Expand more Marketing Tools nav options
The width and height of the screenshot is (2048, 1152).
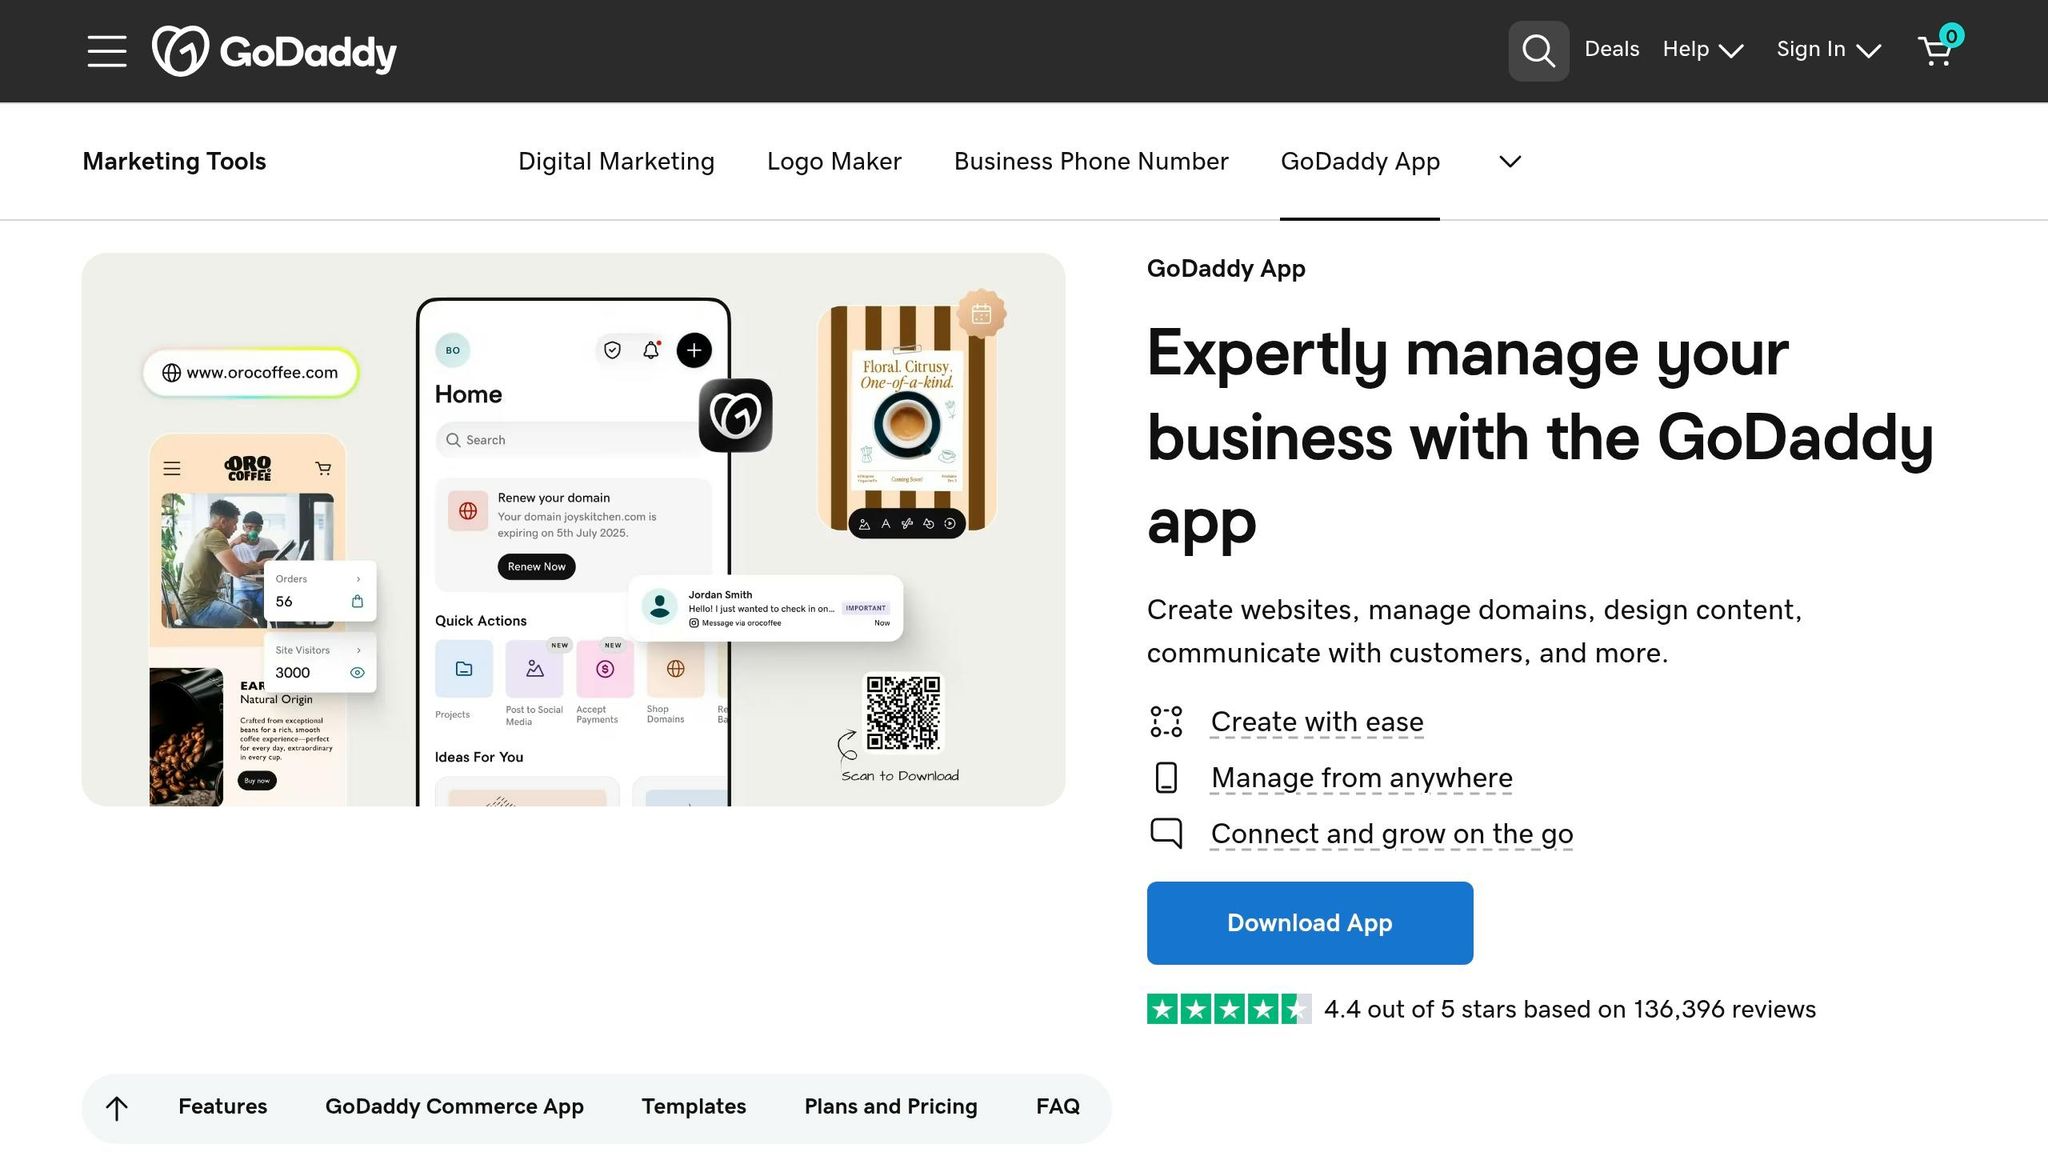1510,161
